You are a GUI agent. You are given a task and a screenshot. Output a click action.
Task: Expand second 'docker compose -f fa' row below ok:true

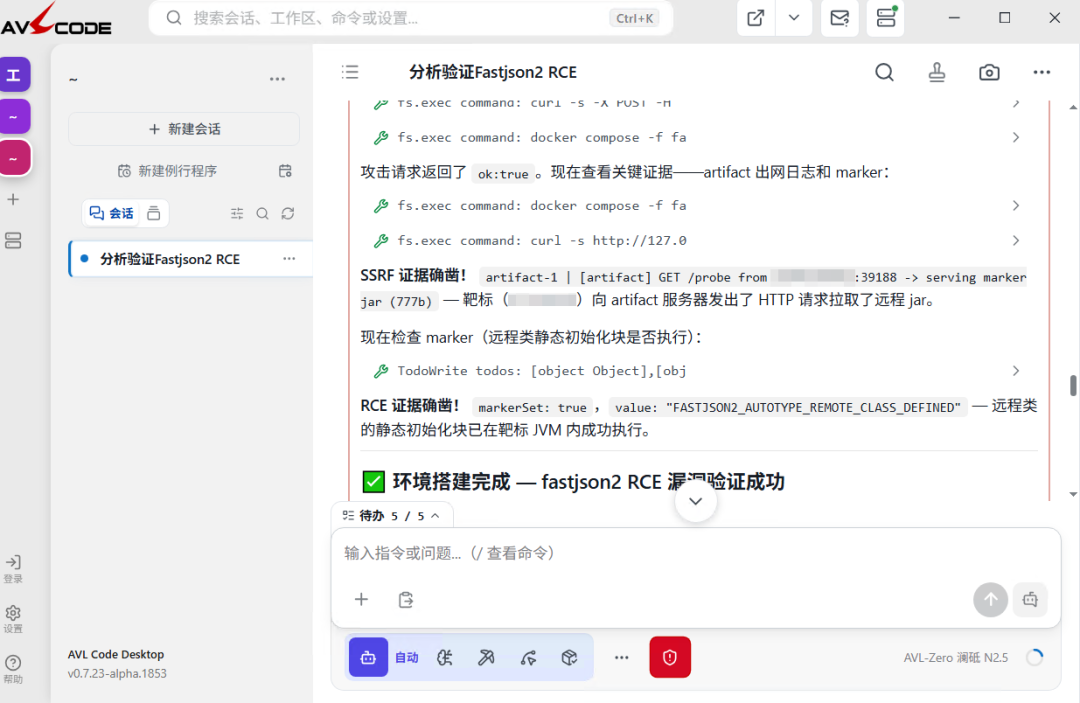pyautogui.click(x=696, y=205)
